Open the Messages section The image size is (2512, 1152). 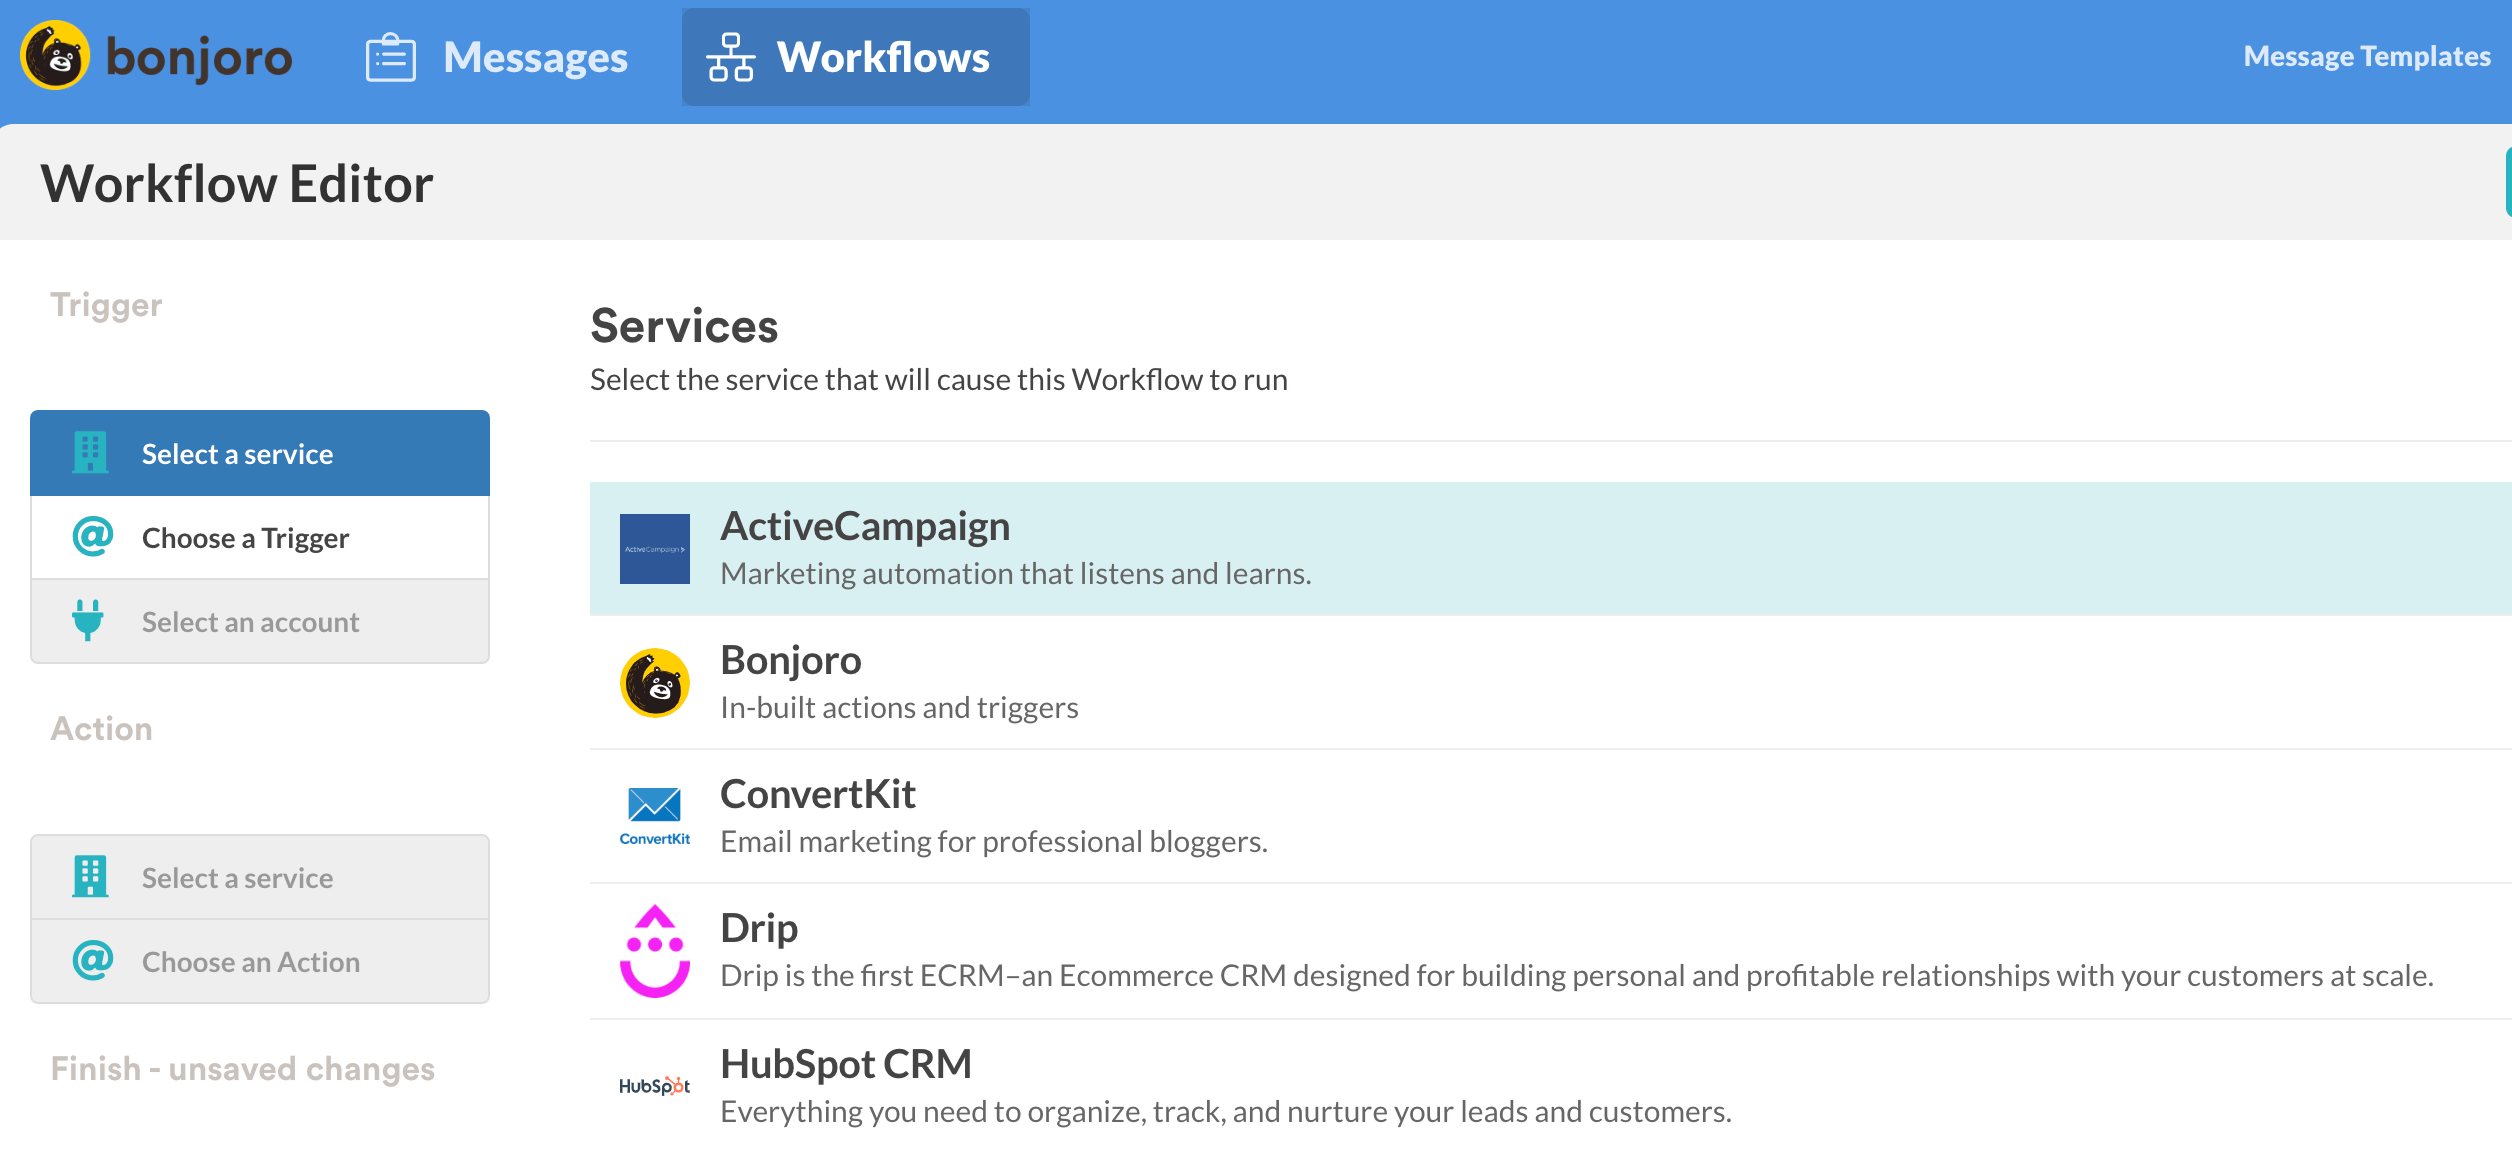[497, 56]
